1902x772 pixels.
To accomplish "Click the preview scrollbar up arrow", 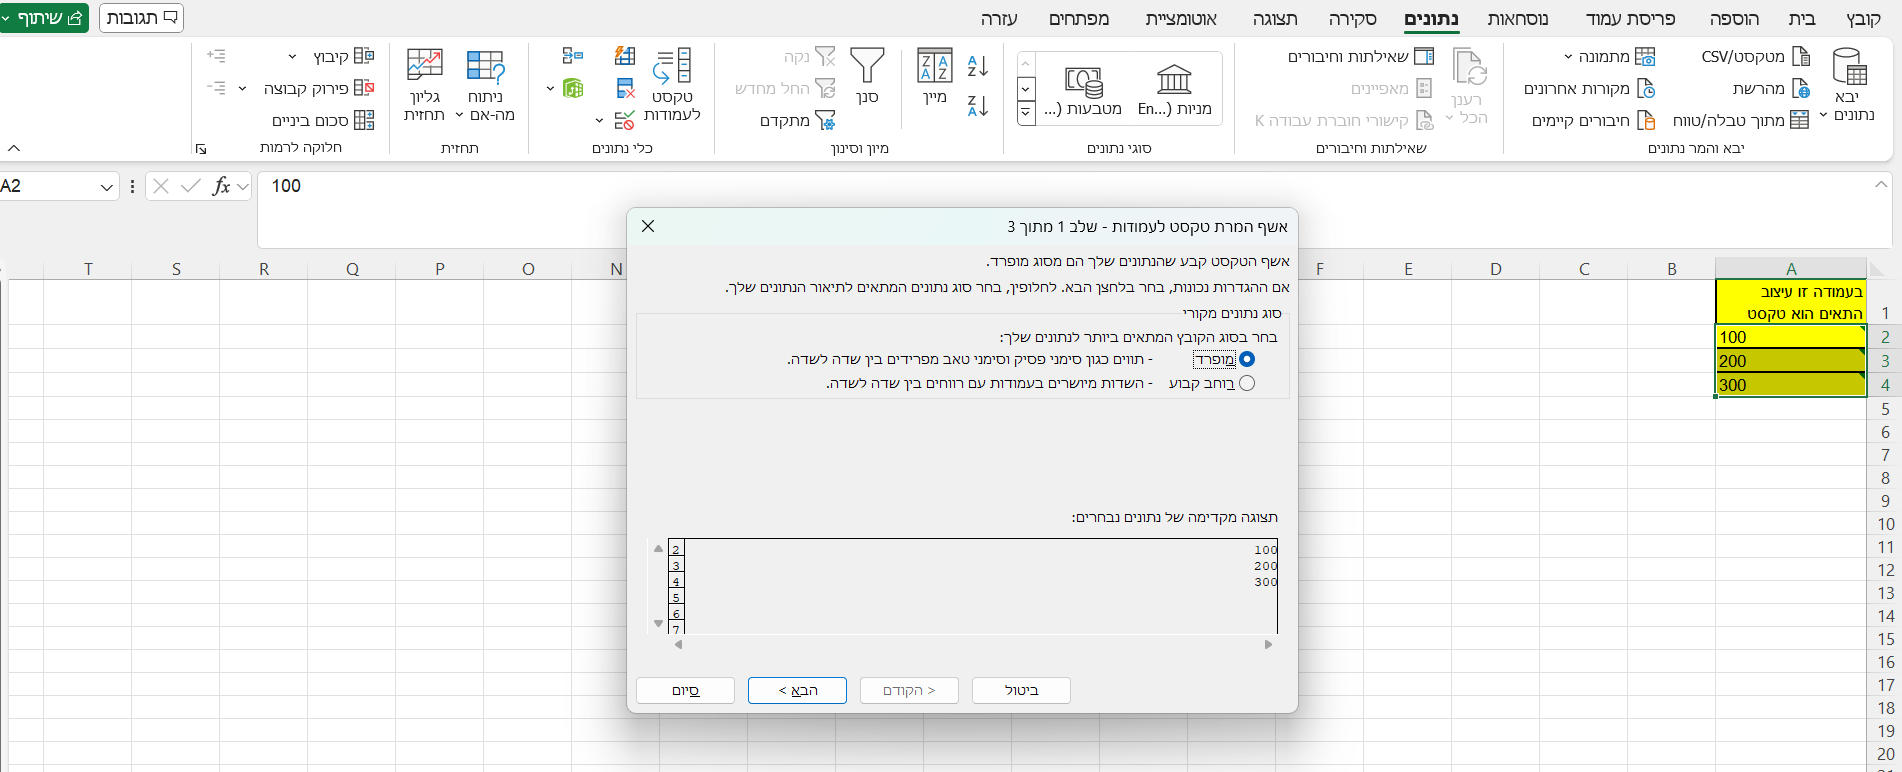I will click(x=658, y=548).
